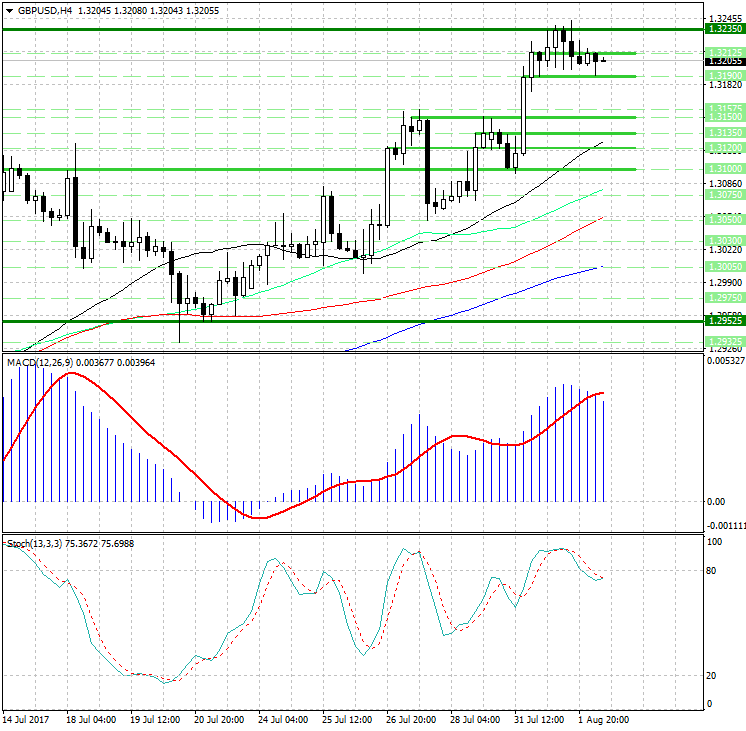Image resolution: width=746 pixels, height=731 pixels.
Task: Click the 0.00 level on MACD scale
Action: tap(715, 501)
